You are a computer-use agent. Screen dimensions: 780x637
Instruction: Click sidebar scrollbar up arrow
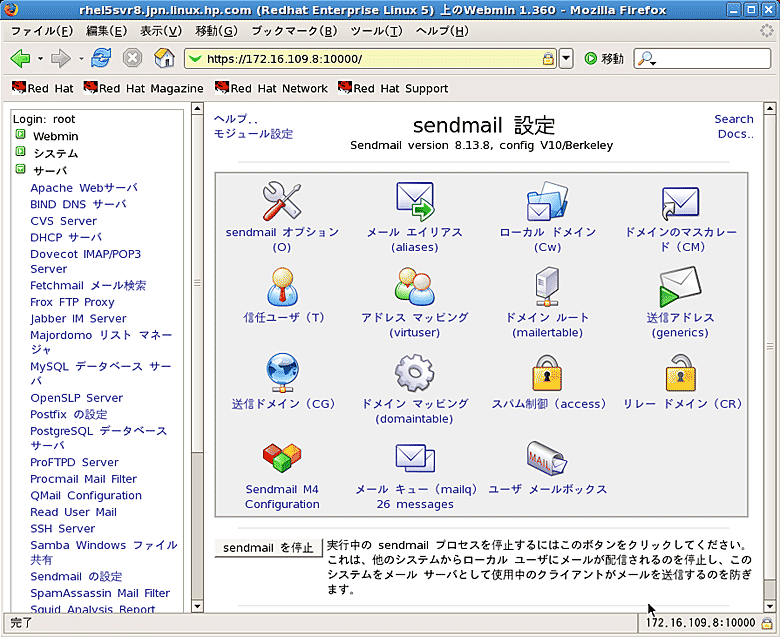[x=197, y=108]
